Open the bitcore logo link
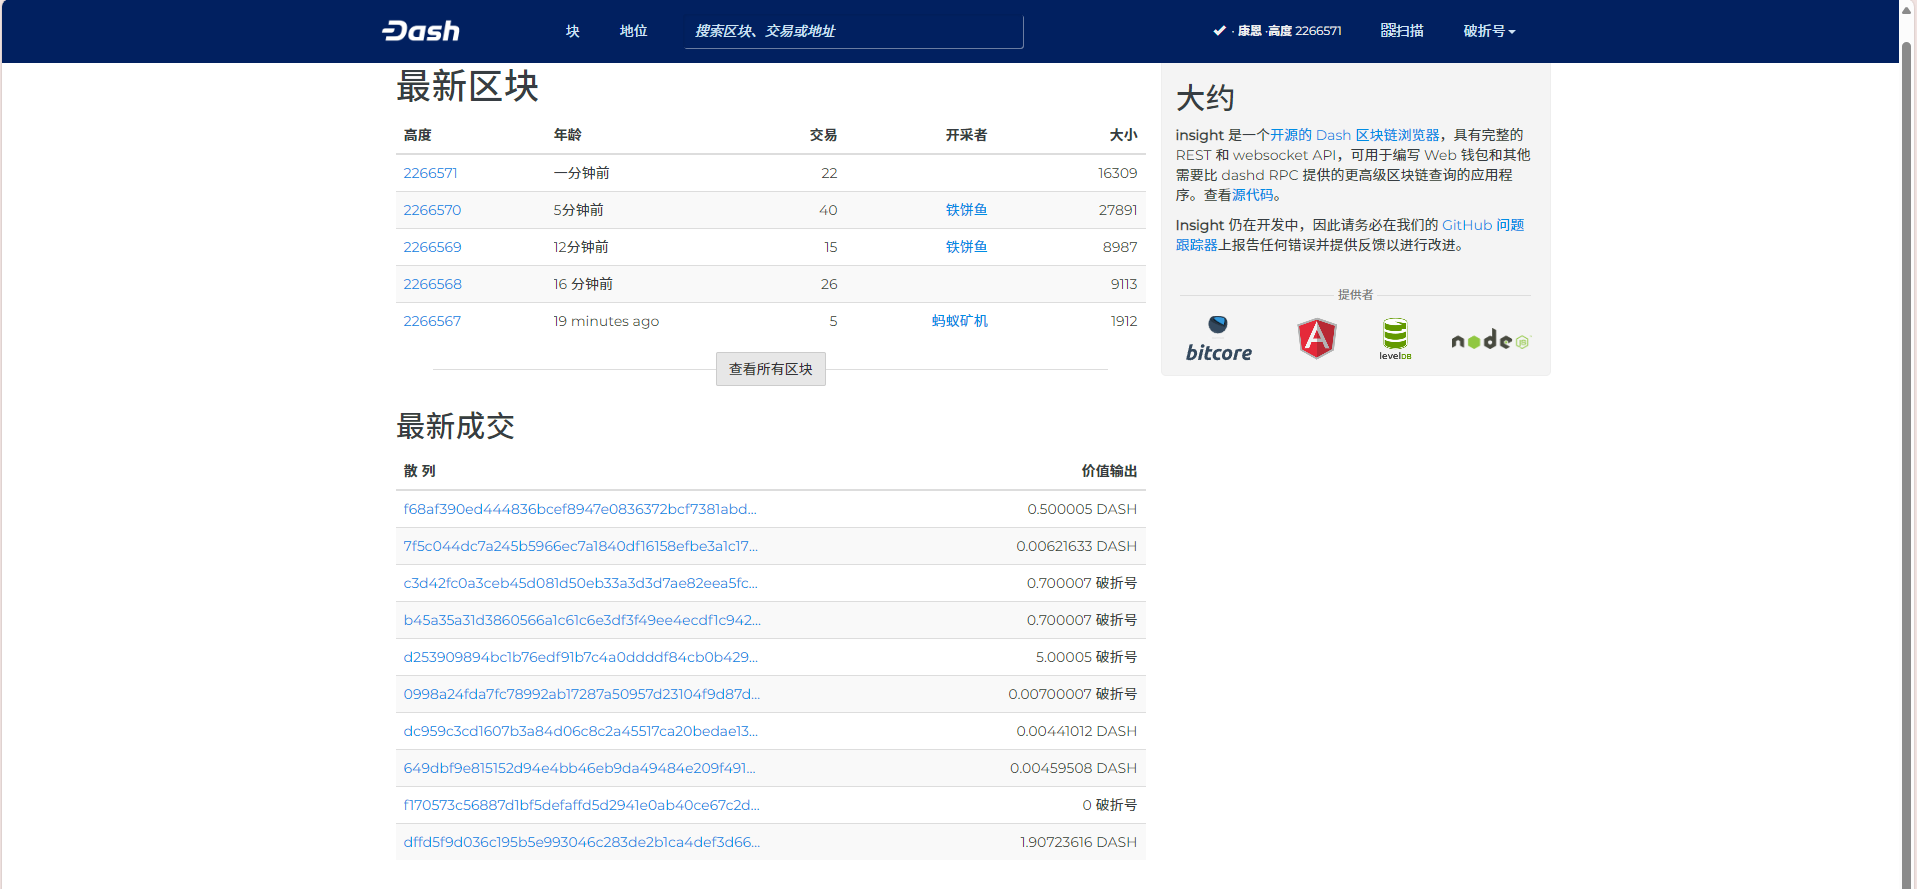 (1218, 339)
